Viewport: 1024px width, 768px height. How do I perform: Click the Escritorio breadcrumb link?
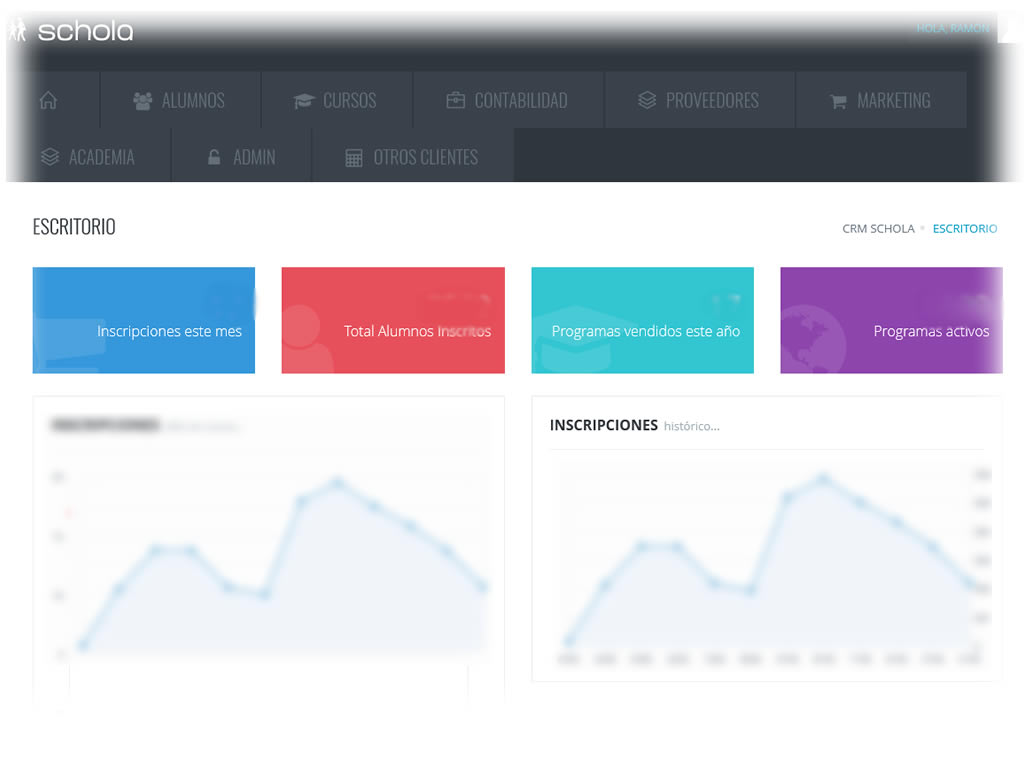(x=964, y=229)
